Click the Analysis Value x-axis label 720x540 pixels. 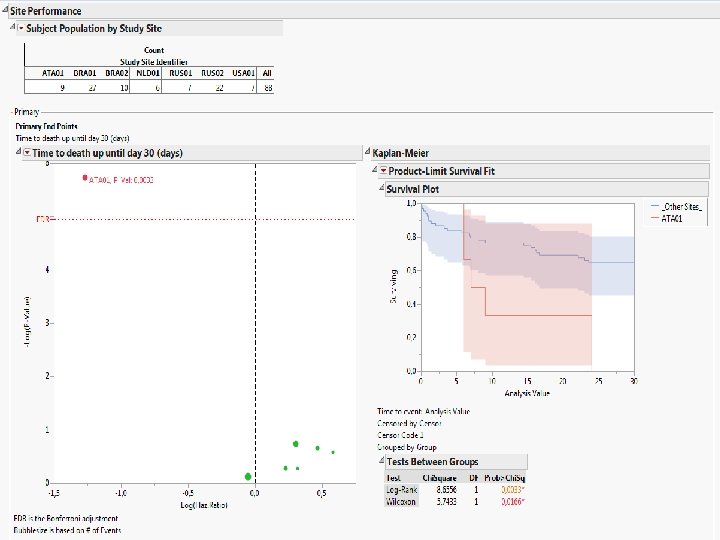(x=527, y=393)
